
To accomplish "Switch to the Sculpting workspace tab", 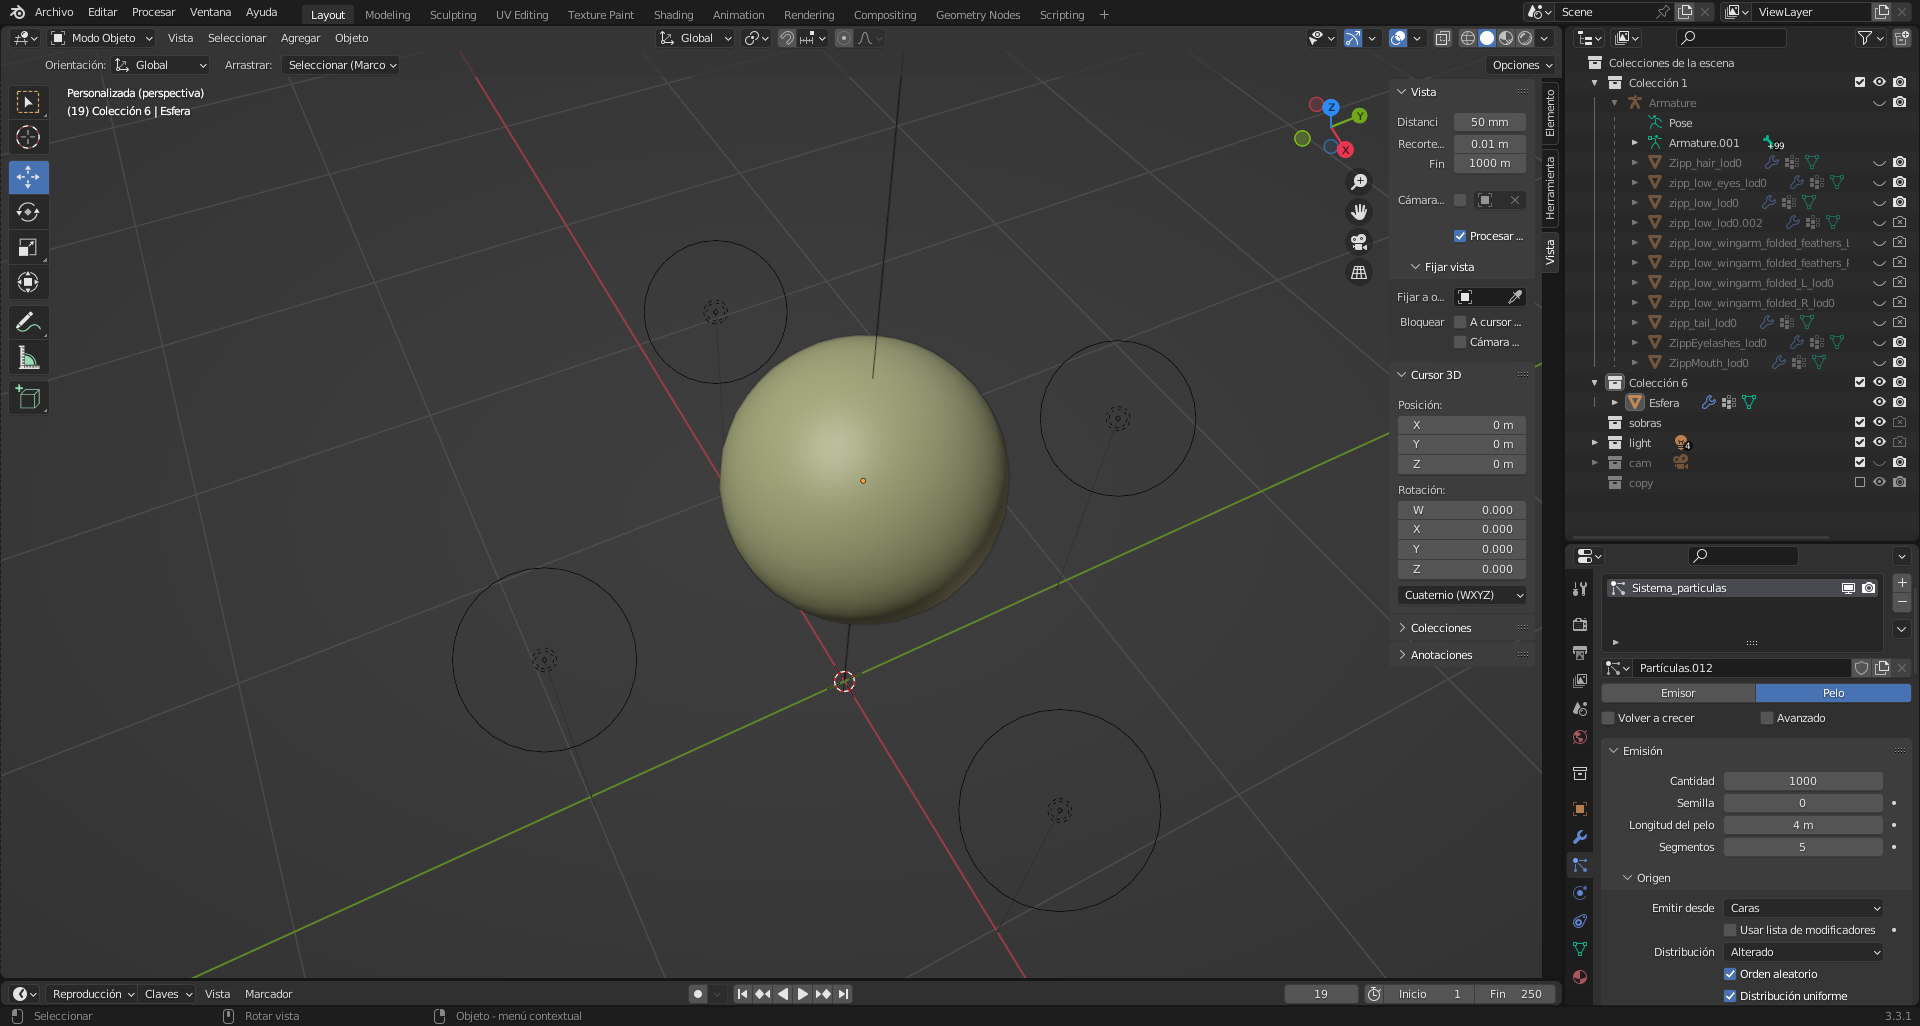I will coord(452,15).
